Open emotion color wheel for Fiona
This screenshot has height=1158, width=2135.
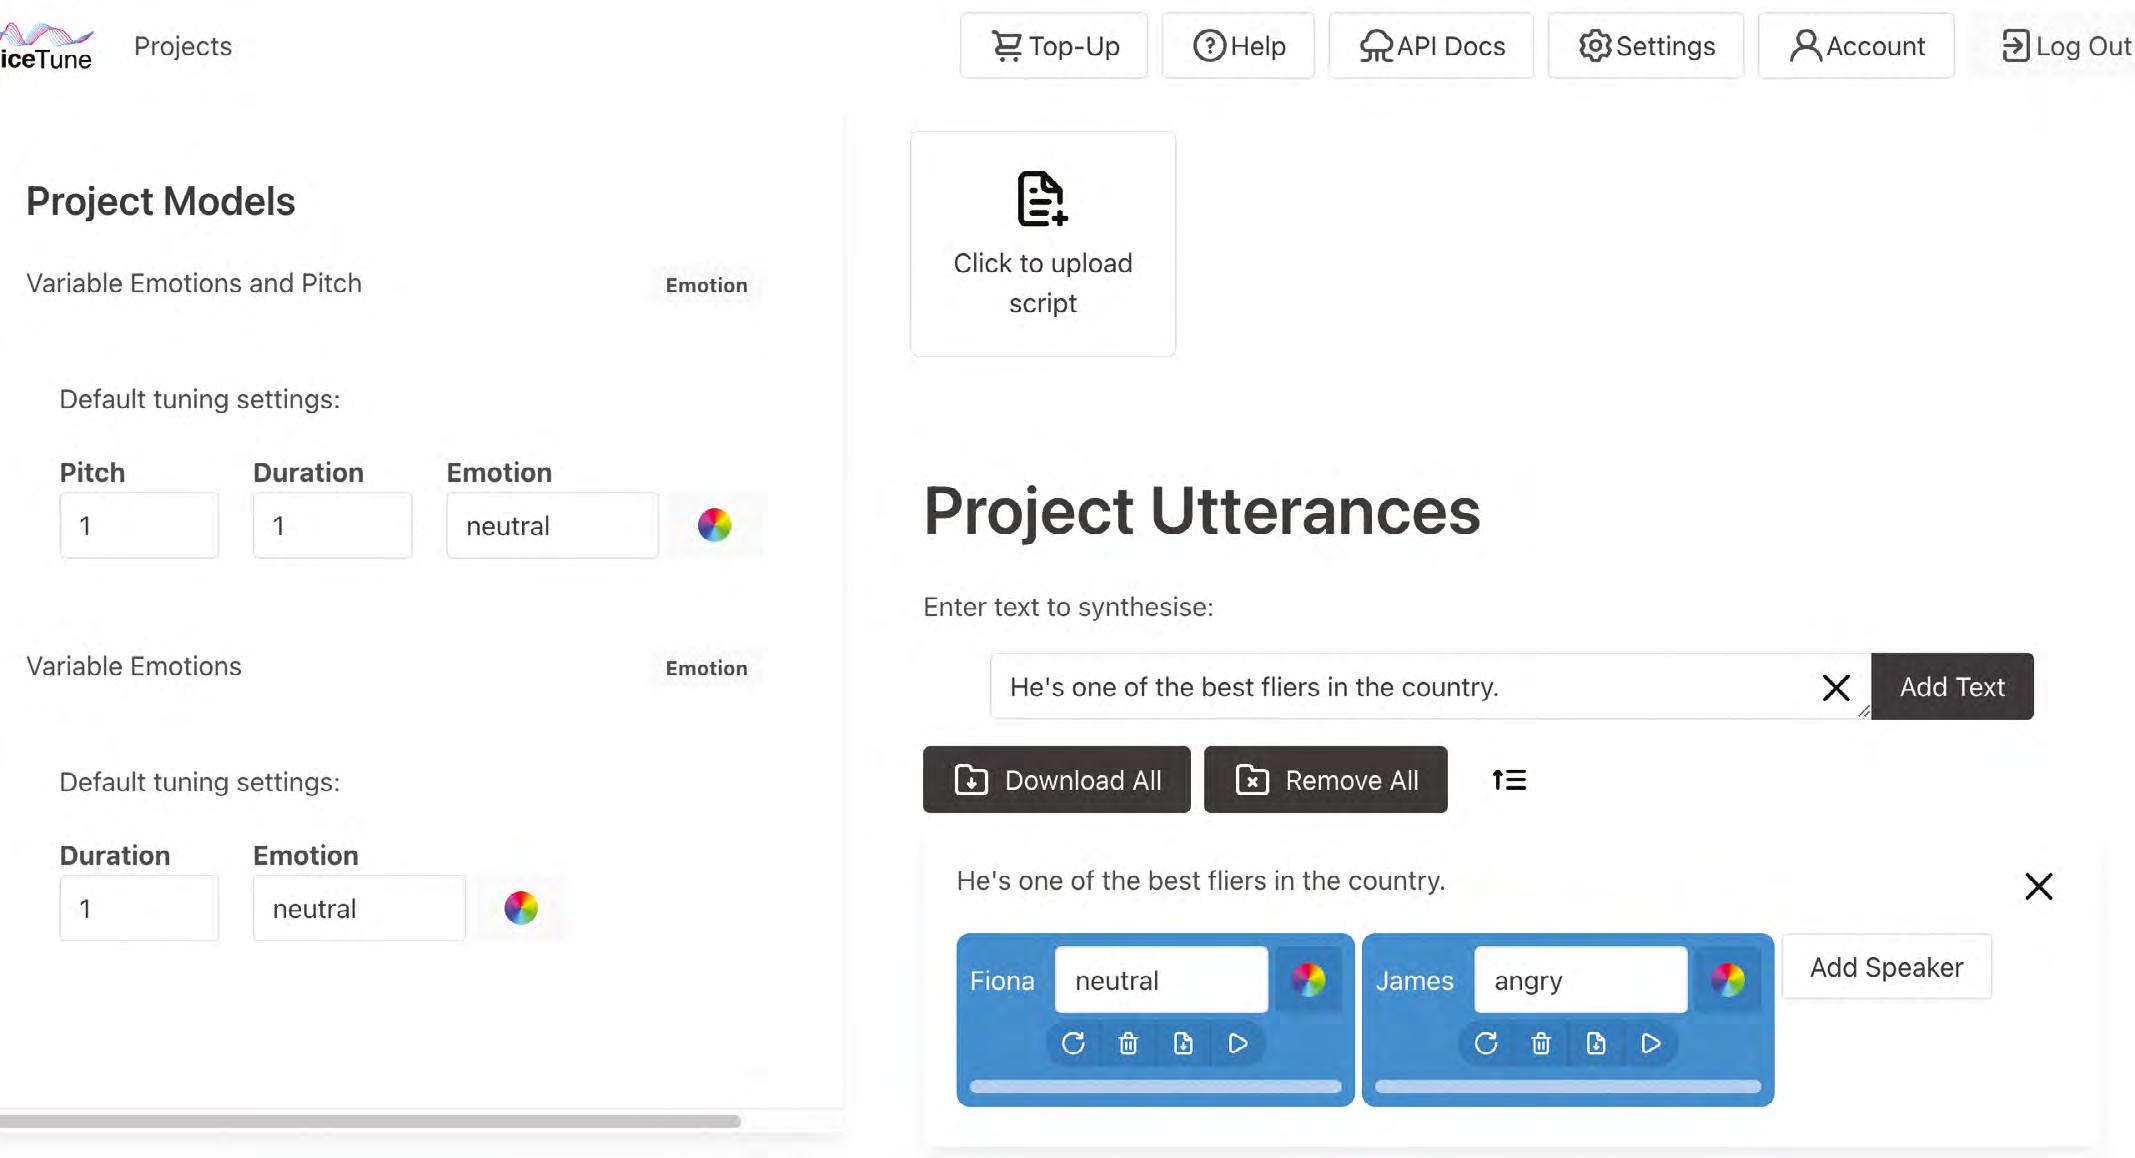point(1308,980)
